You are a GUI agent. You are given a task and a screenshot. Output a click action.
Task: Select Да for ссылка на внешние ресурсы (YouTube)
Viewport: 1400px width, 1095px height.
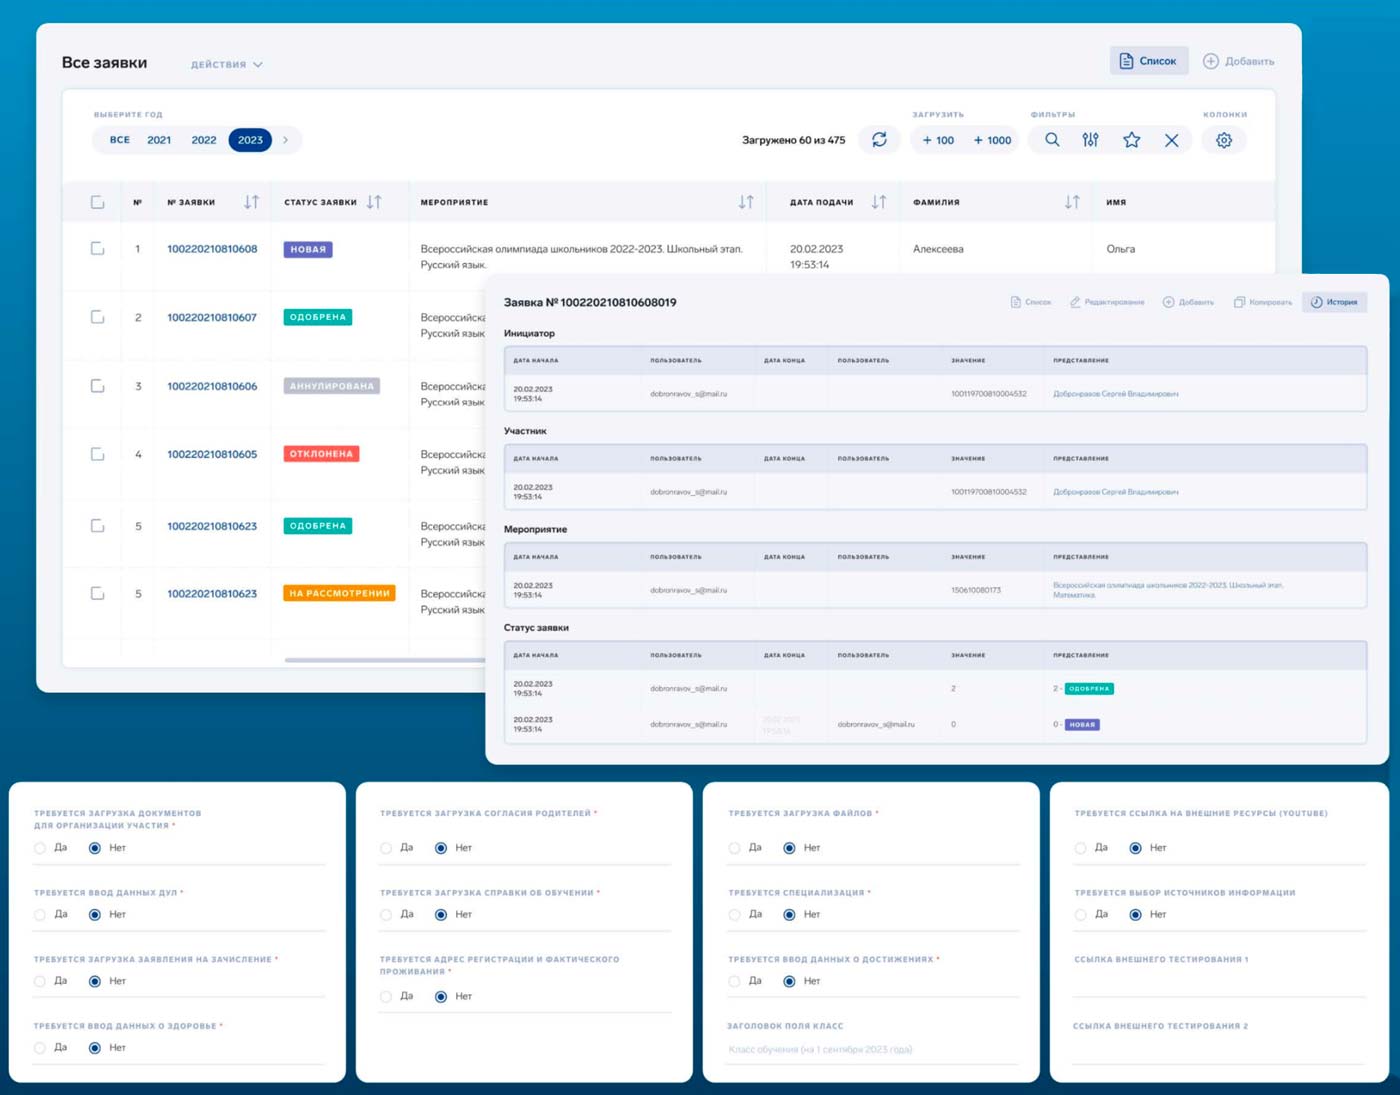[x=1080, y=848]
